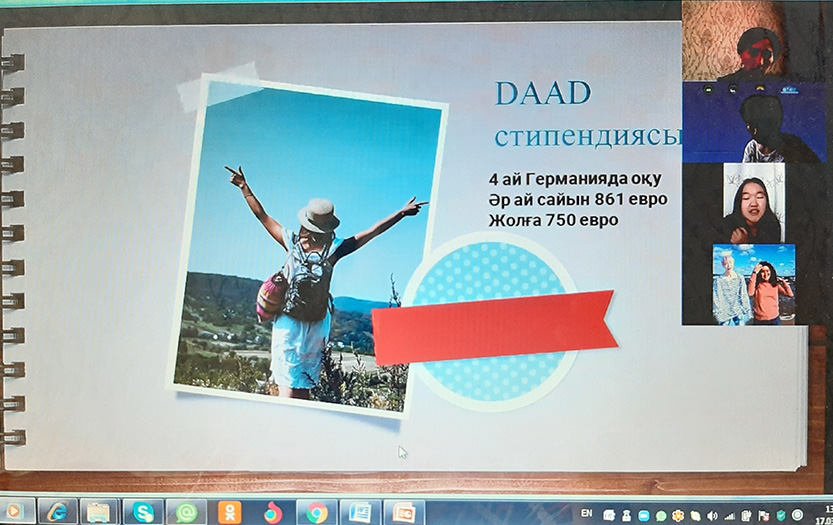Viewport: 833px width, 525px height.
Task: Click the line 'Жолға 750 евро'
Action: coord(553,220)
